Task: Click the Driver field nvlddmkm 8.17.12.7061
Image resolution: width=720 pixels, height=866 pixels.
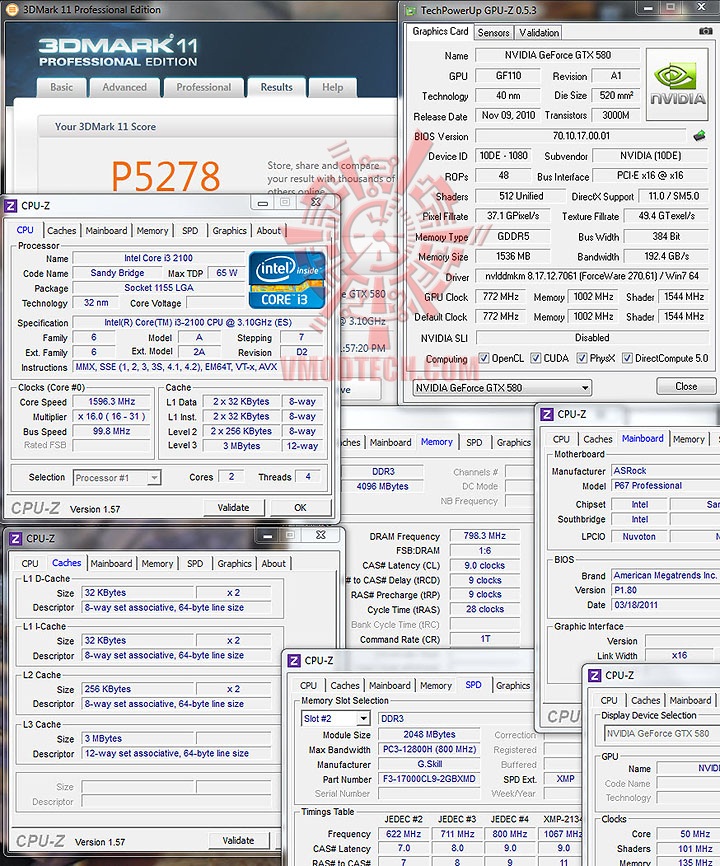Action: [x=592, y=276]
